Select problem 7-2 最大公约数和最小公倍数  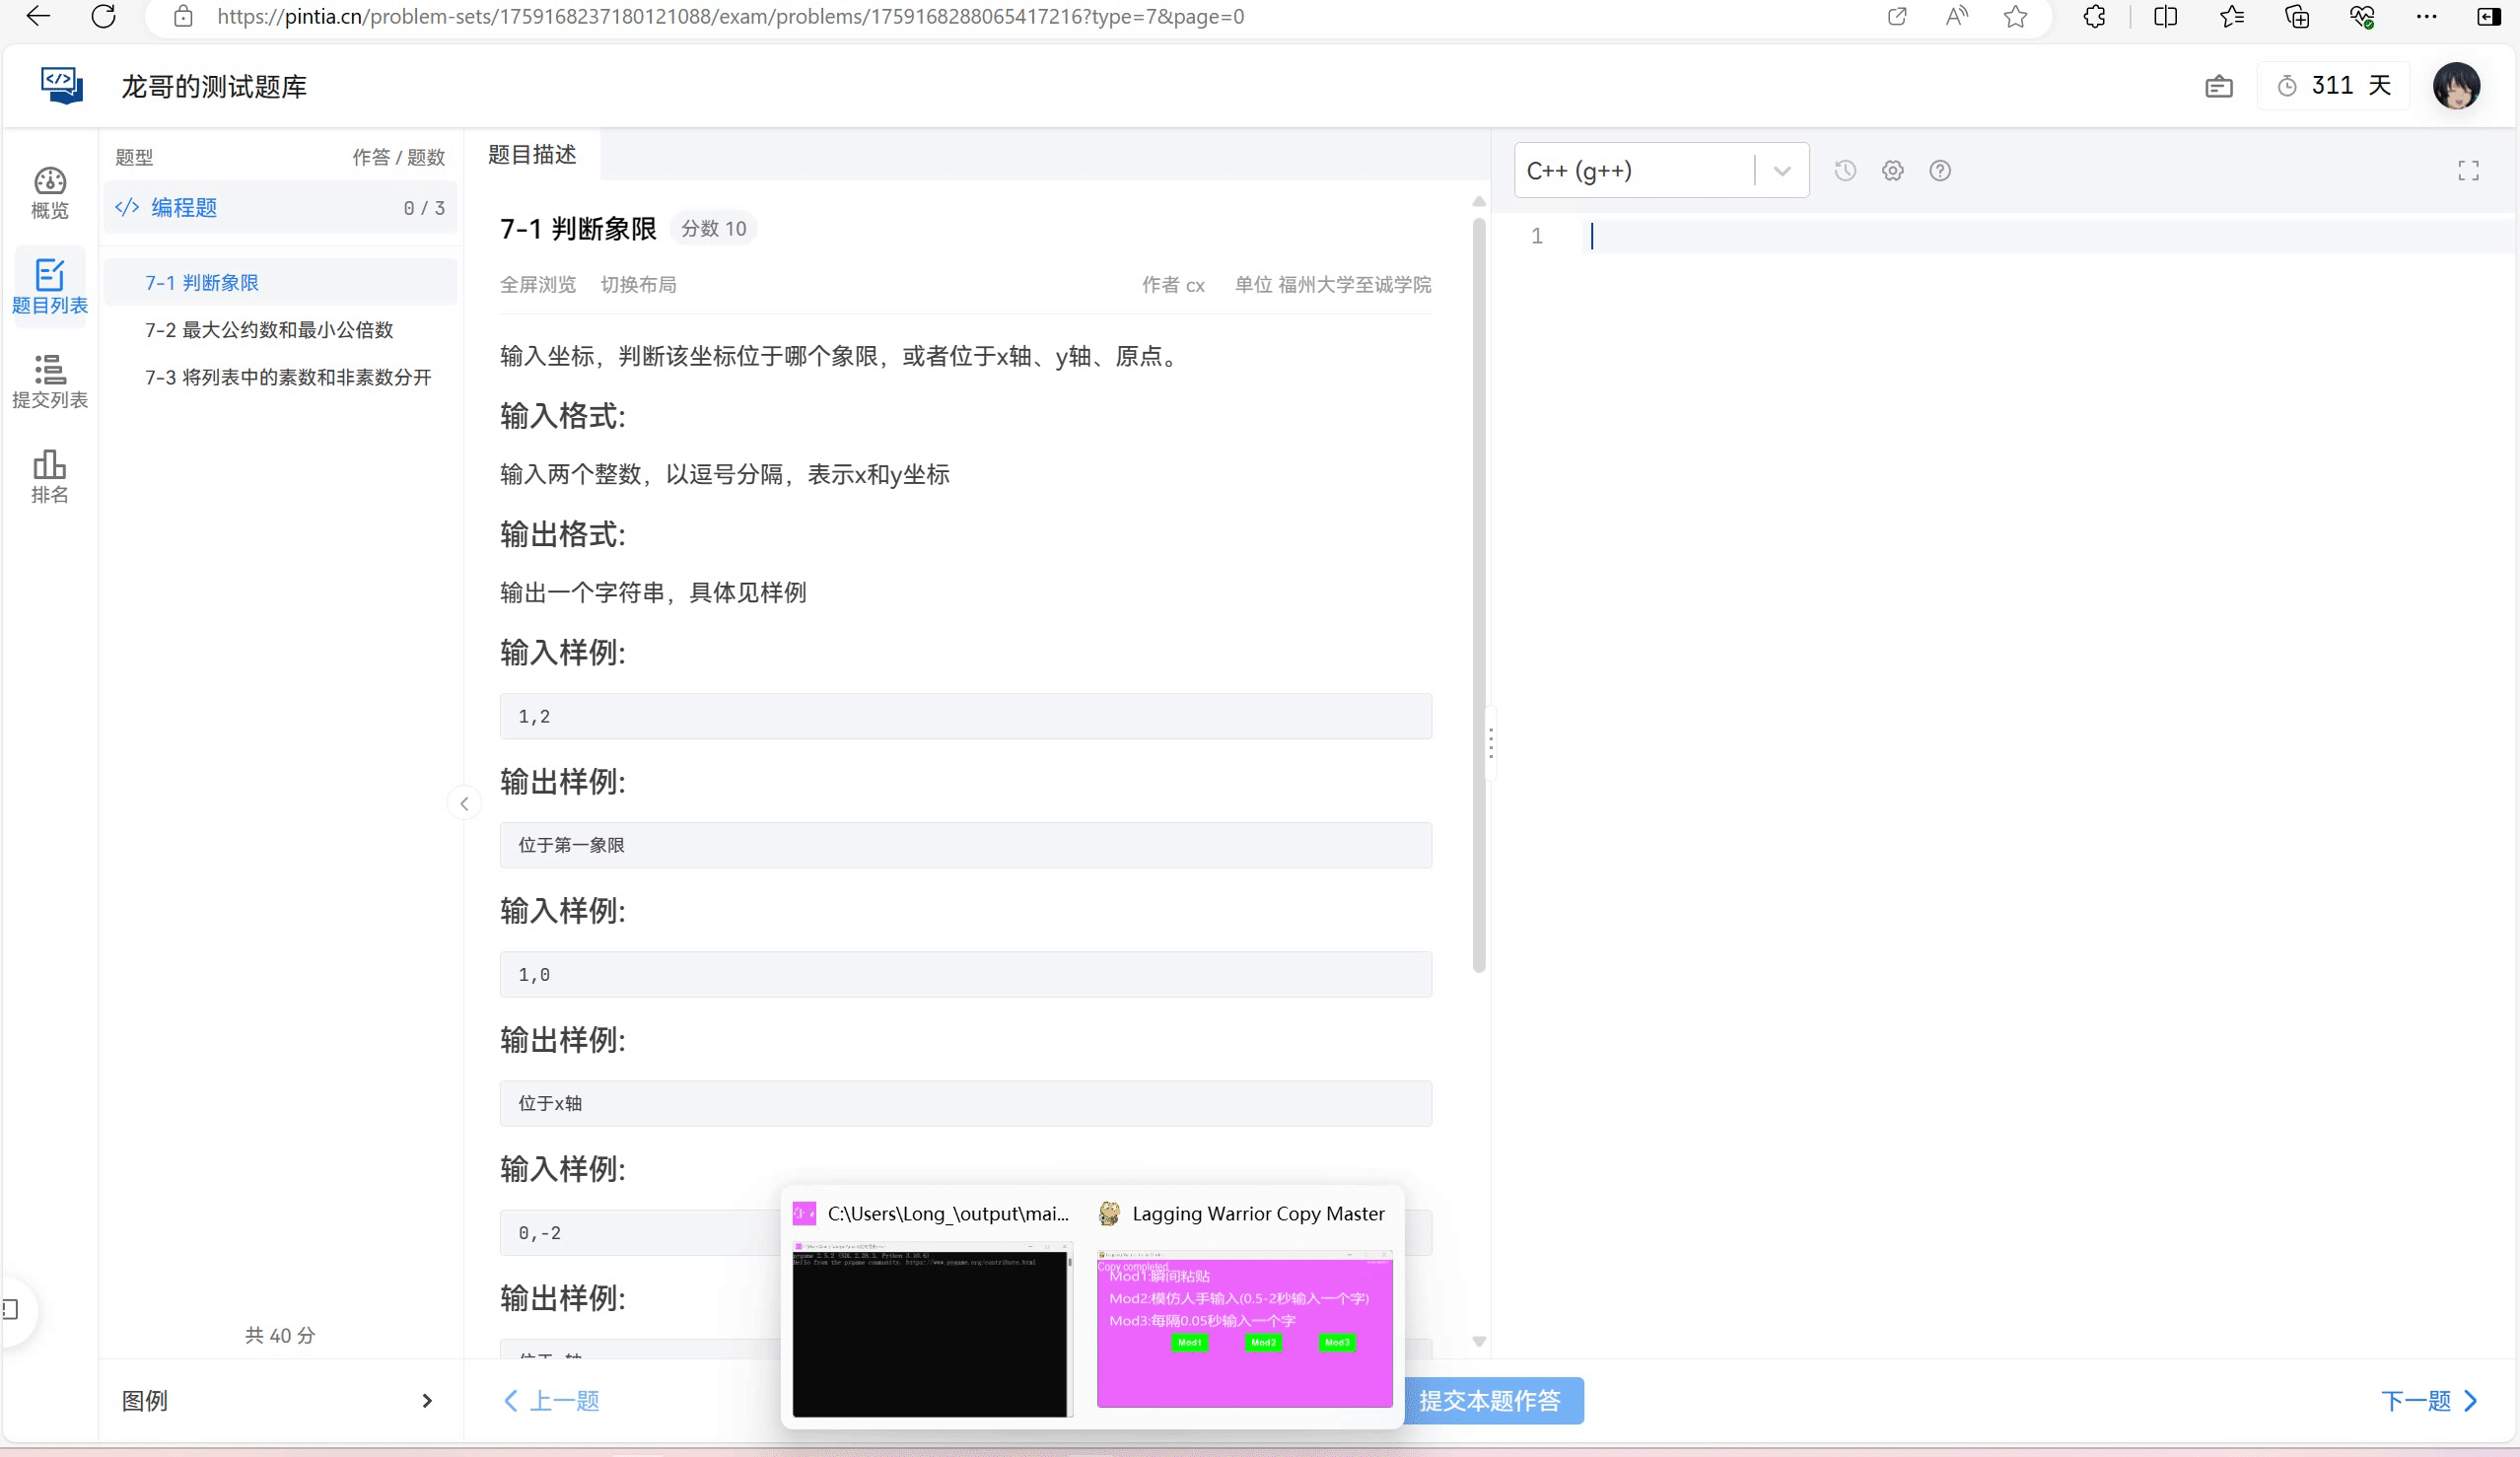268,330
